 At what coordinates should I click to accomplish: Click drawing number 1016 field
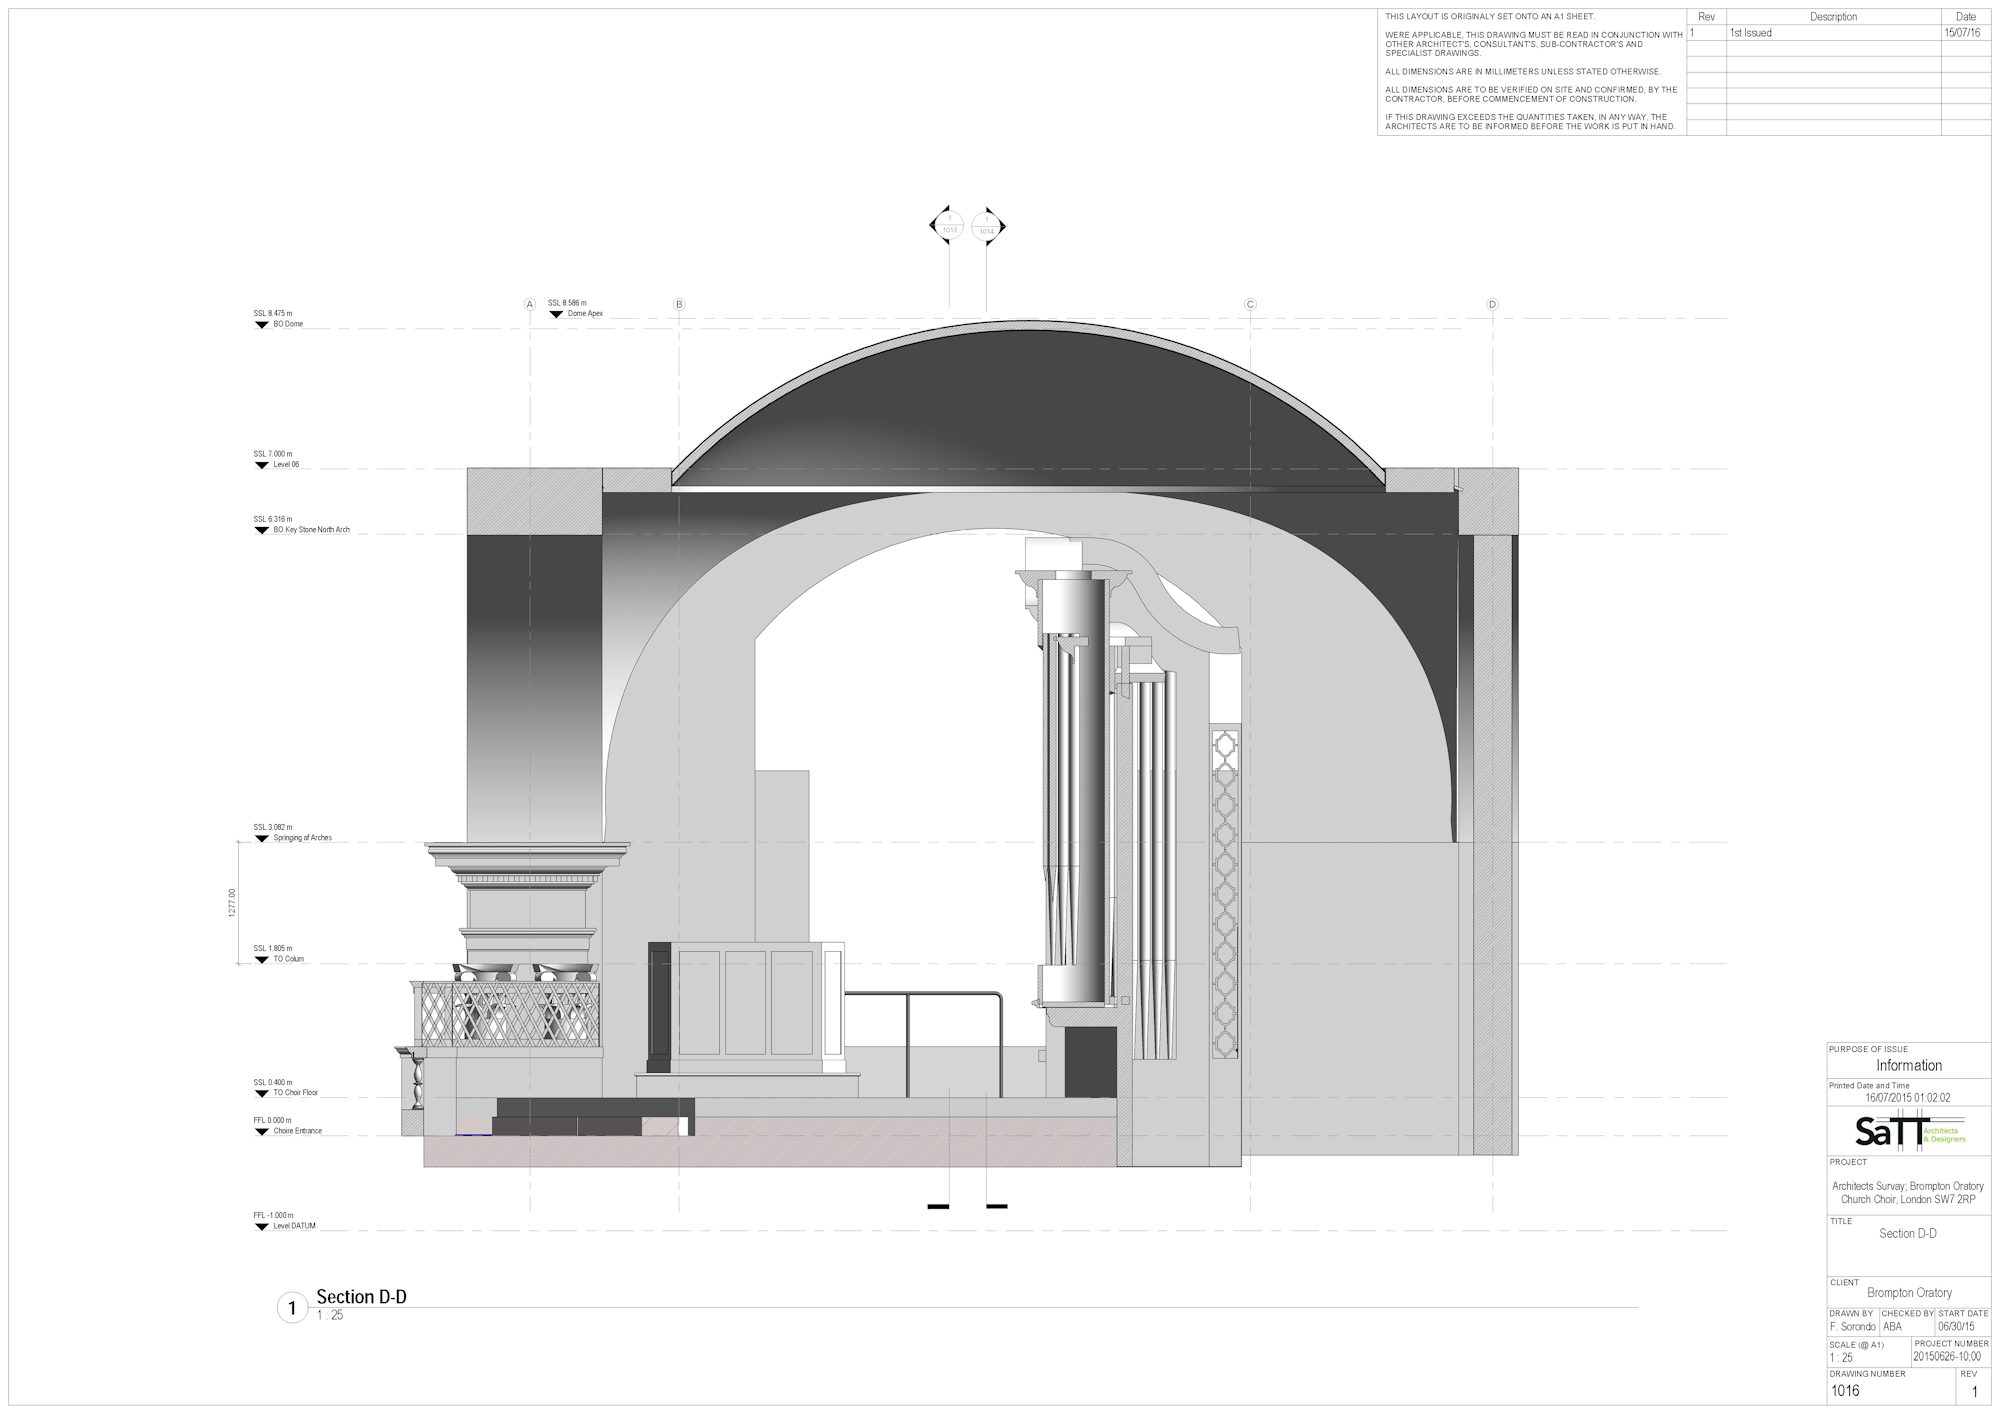pos(1846,1390)
